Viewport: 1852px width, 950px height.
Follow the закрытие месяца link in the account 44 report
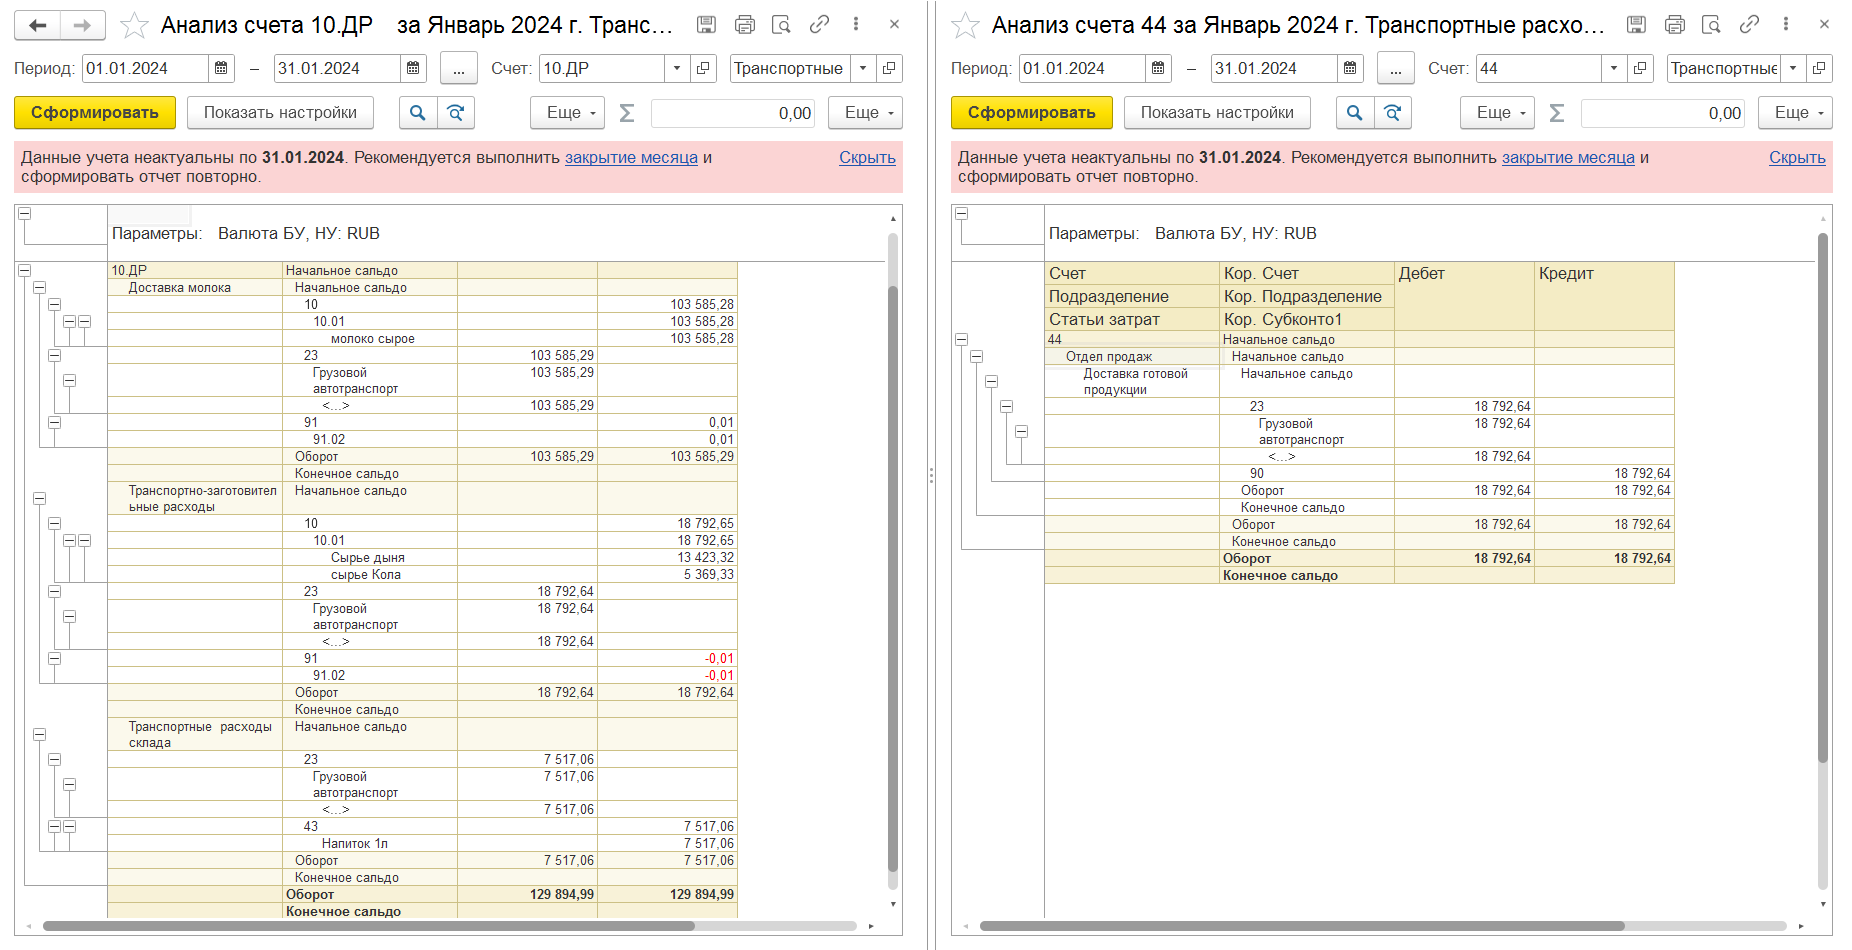(x=1568, y=158)
